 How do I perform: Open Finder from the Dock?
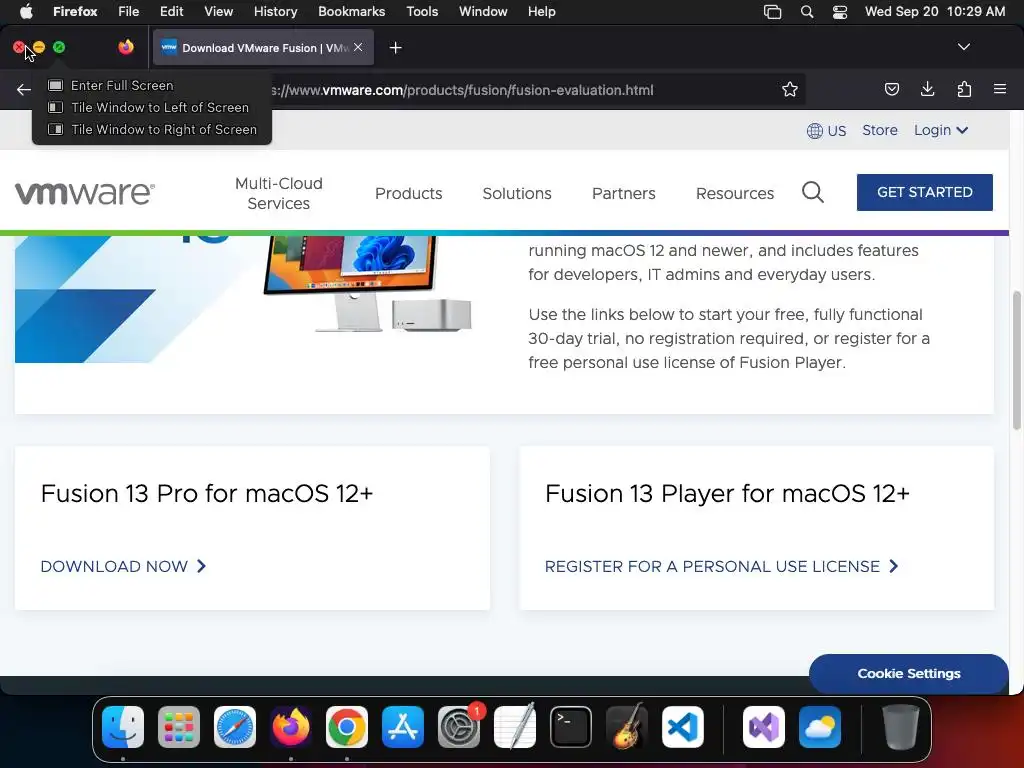[123, 727]
